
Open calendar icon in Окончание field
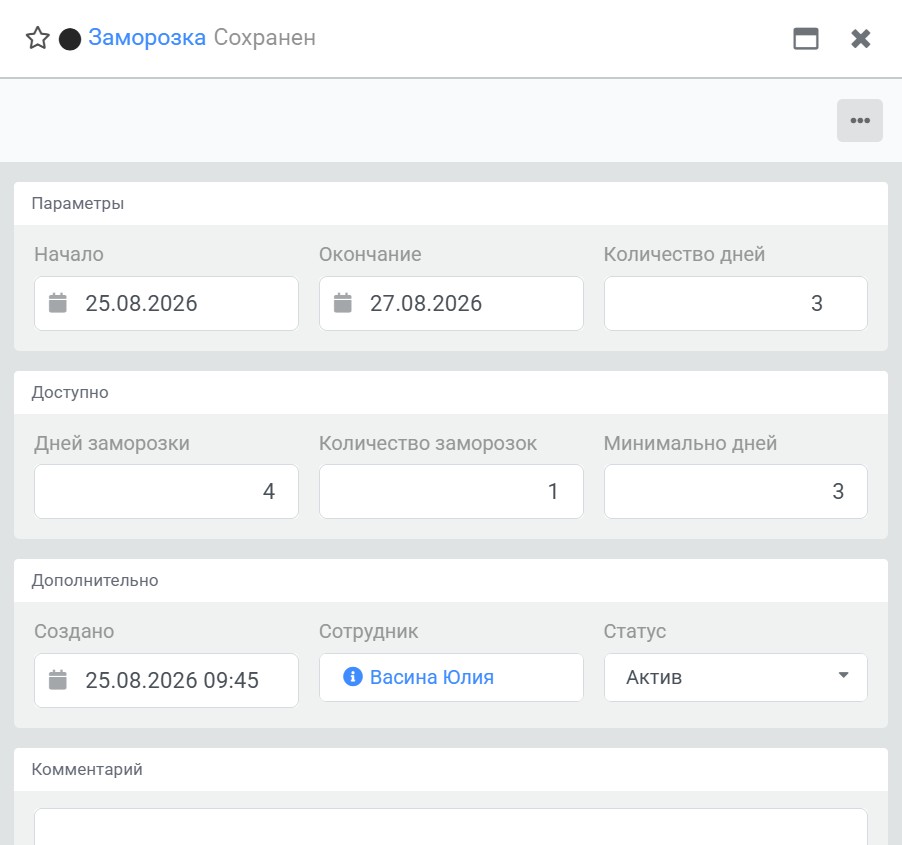point(343,303)
